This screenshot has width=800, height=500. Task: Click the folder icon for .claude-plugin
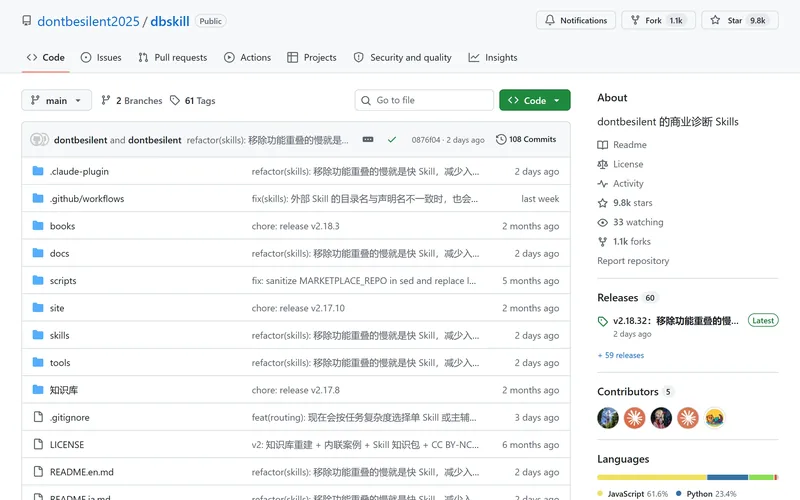(x=38, y=171)
